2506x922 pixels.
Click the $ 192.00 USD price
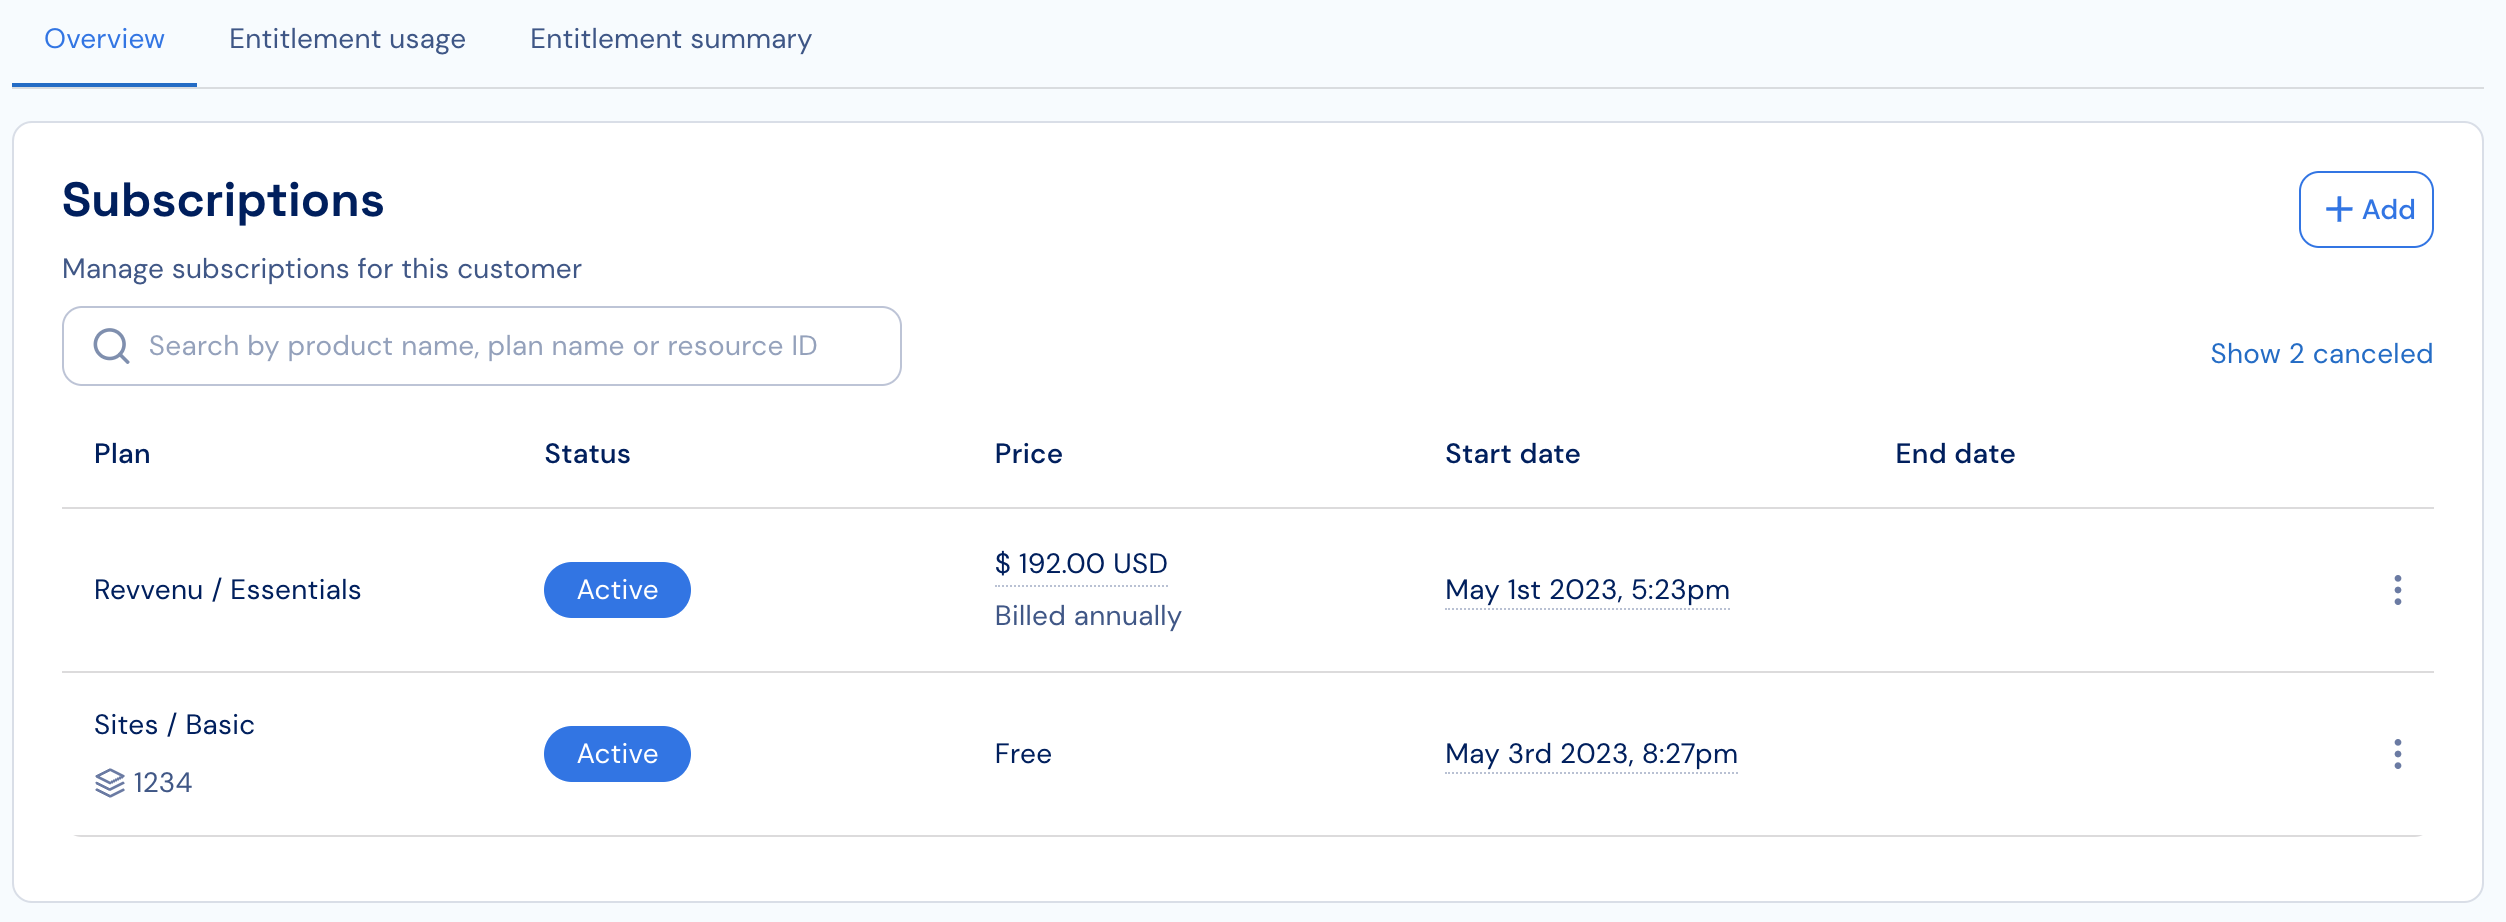coord(1081,564)
